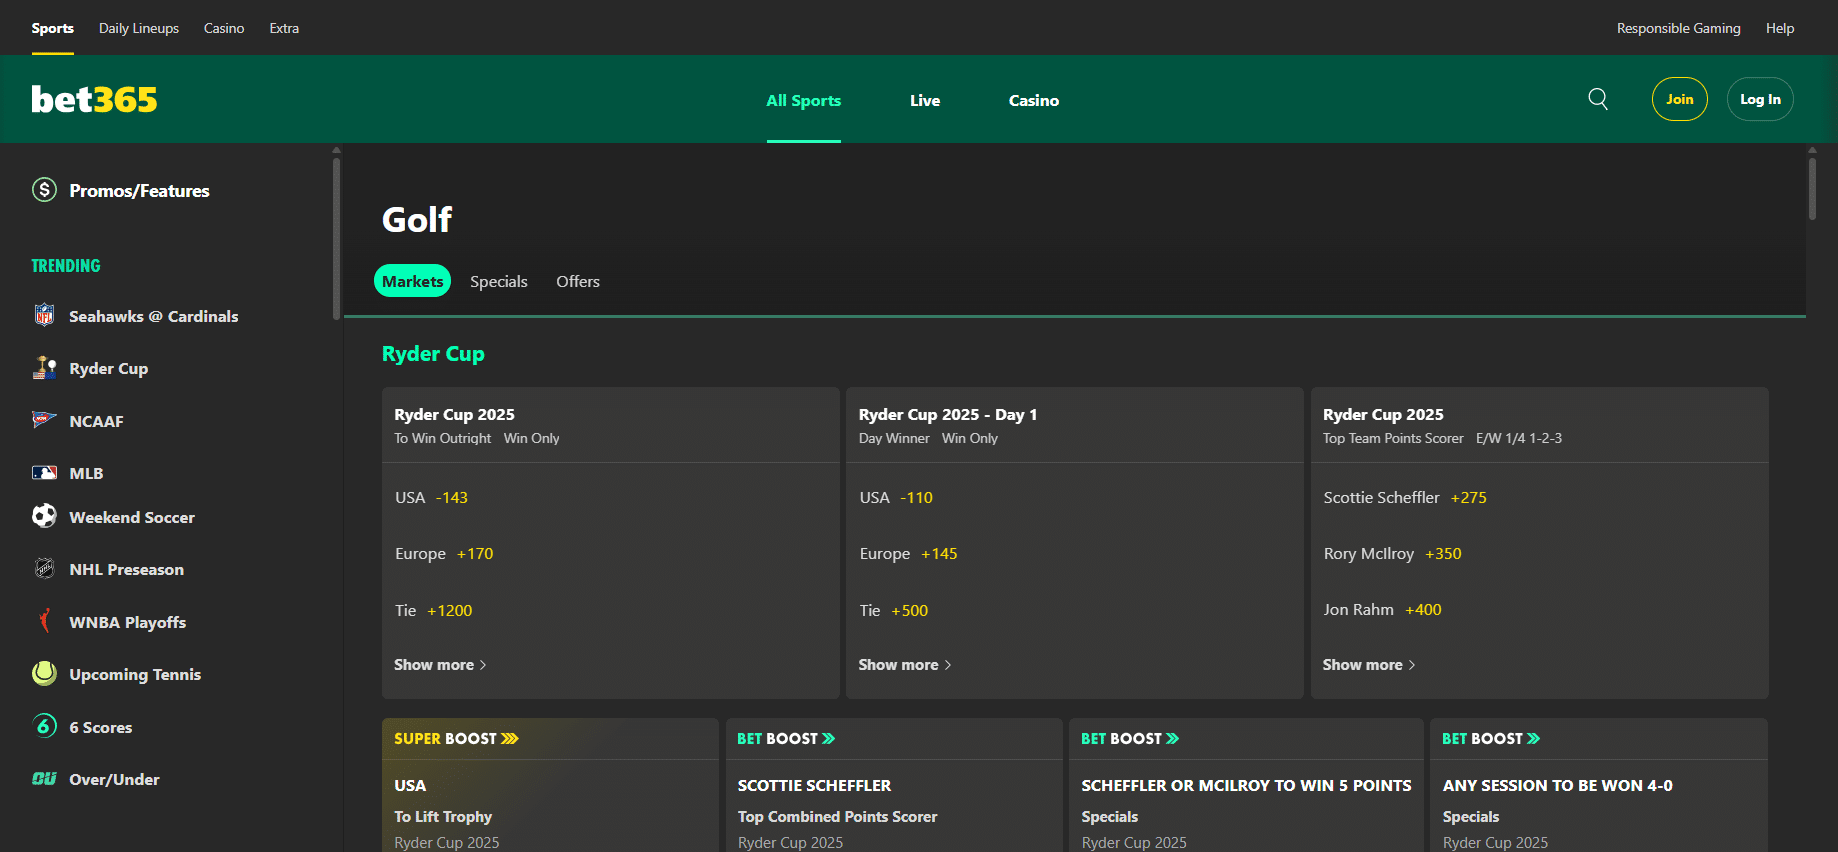Expand Show more under Top Team Points Scorer
Viewport: 1838px width, 852px height.
[1368, 665]
